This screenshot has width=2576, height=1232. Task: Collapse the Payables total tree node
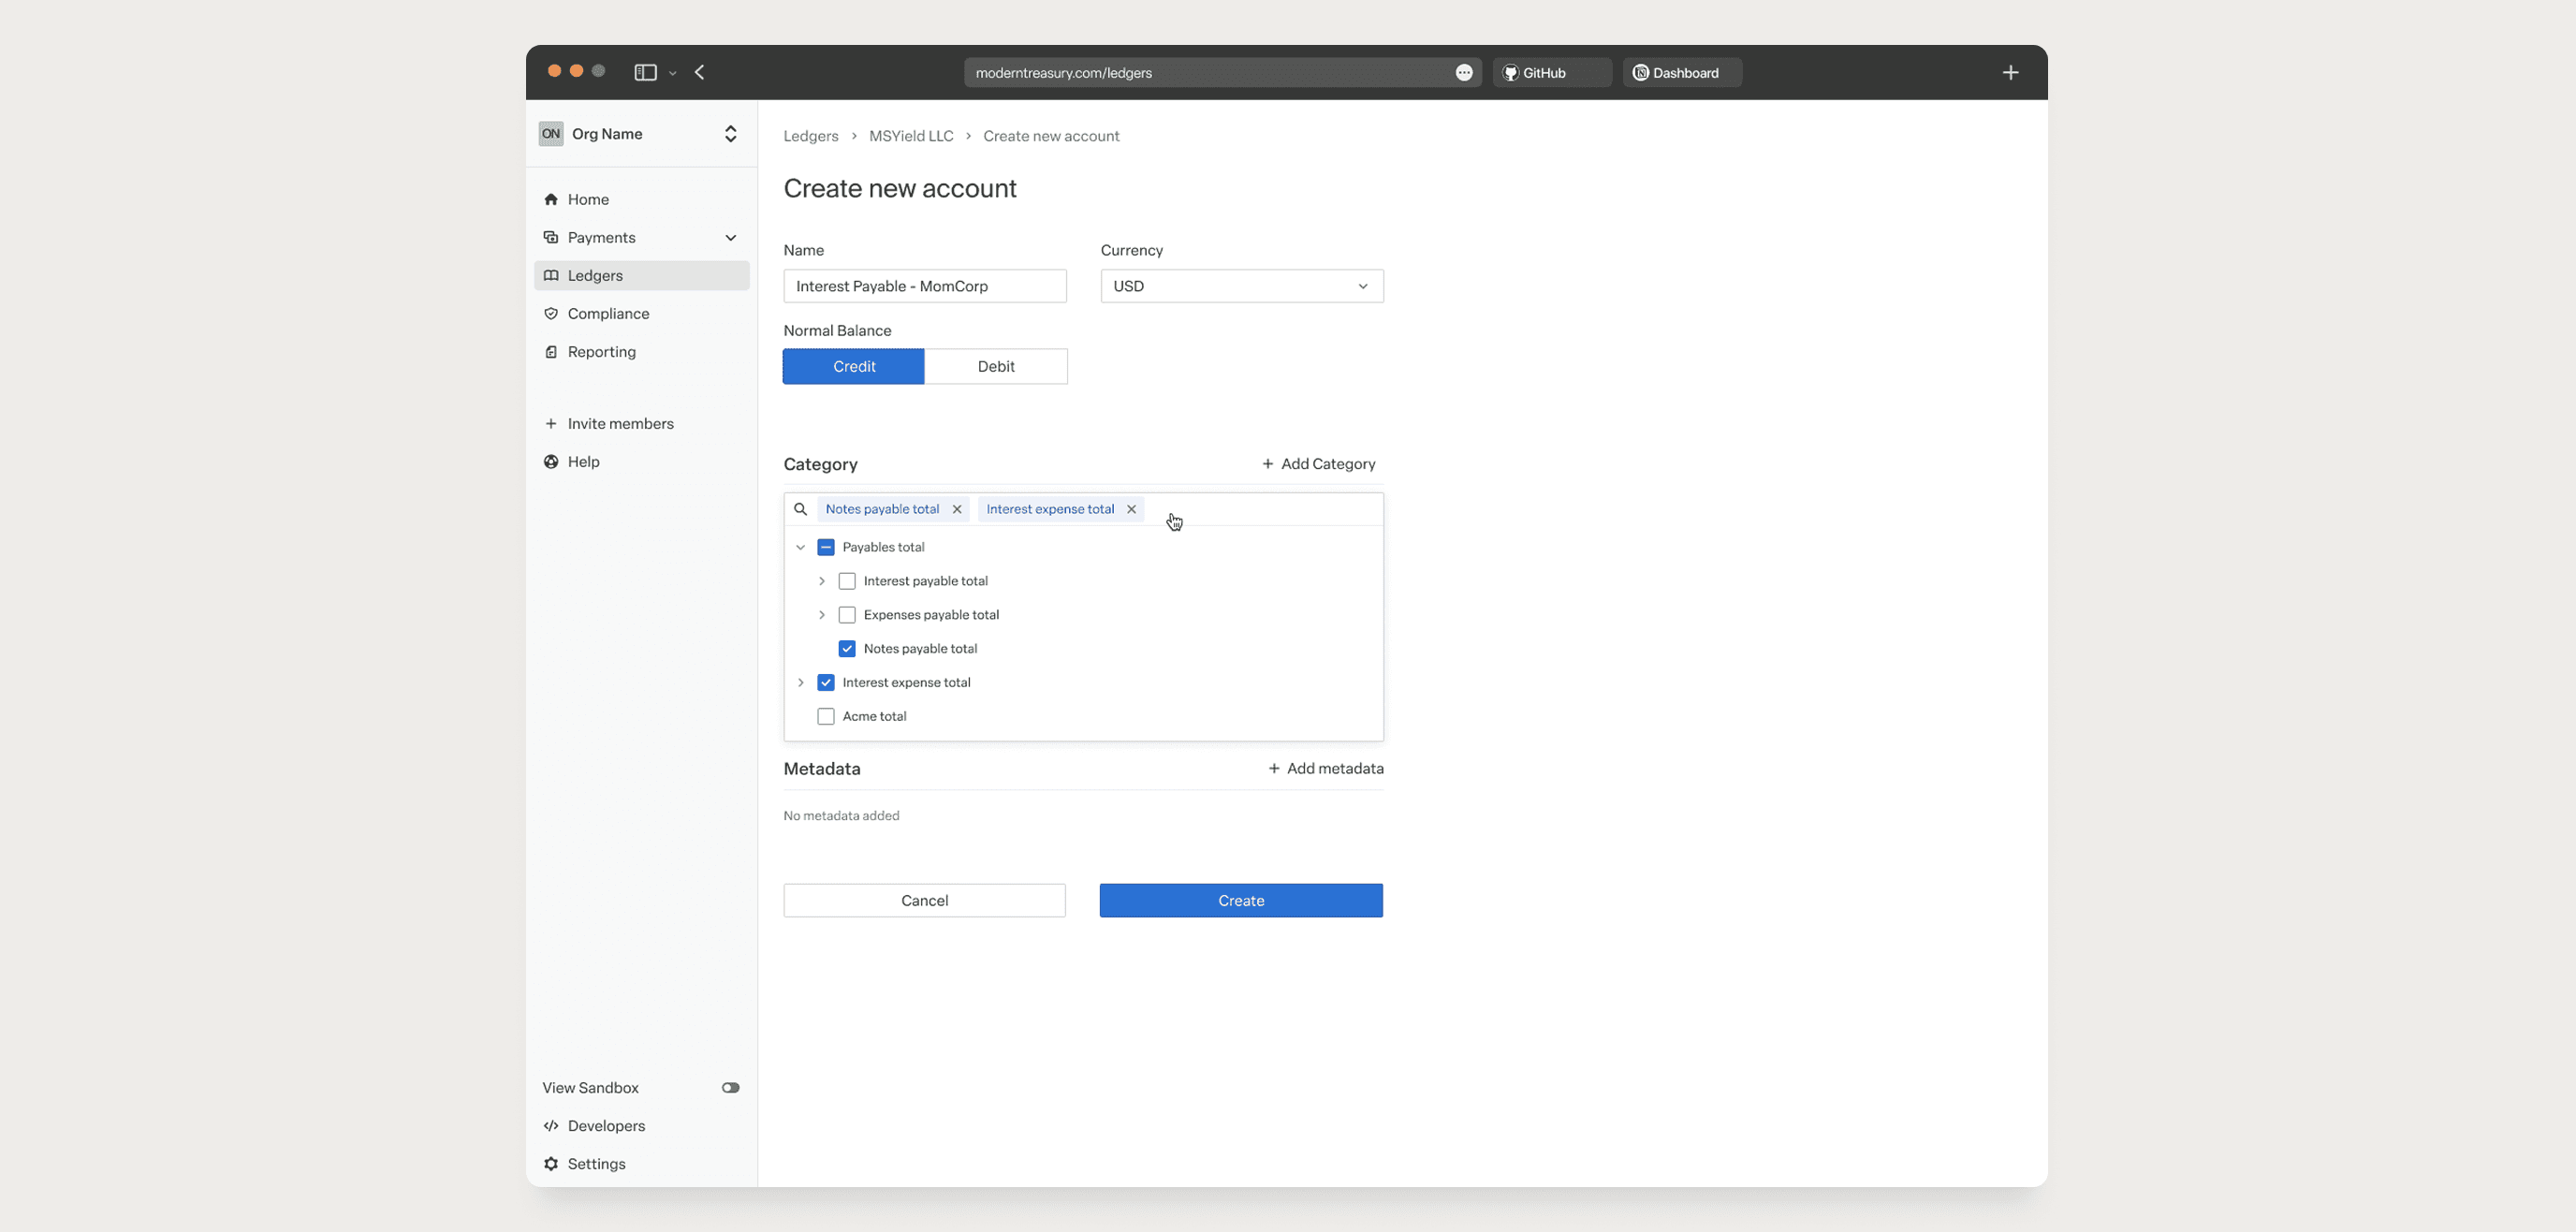coord(800,547)
